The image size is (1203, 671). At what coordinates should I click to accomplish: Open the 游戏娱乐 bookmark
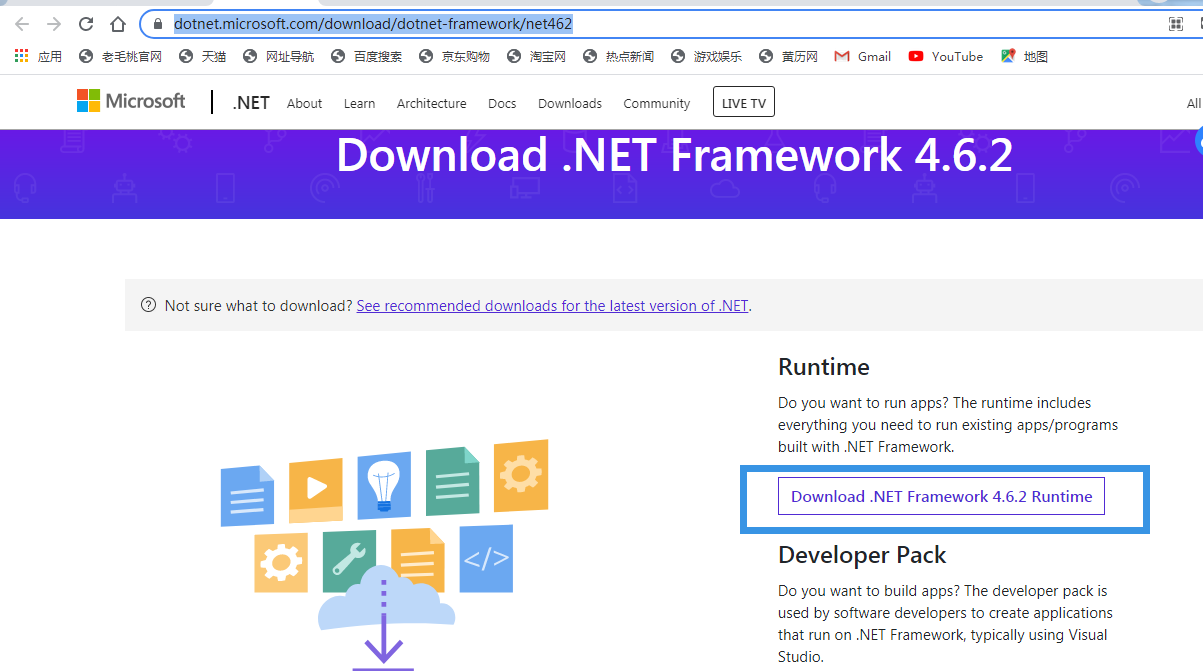(x=706, y=57)
